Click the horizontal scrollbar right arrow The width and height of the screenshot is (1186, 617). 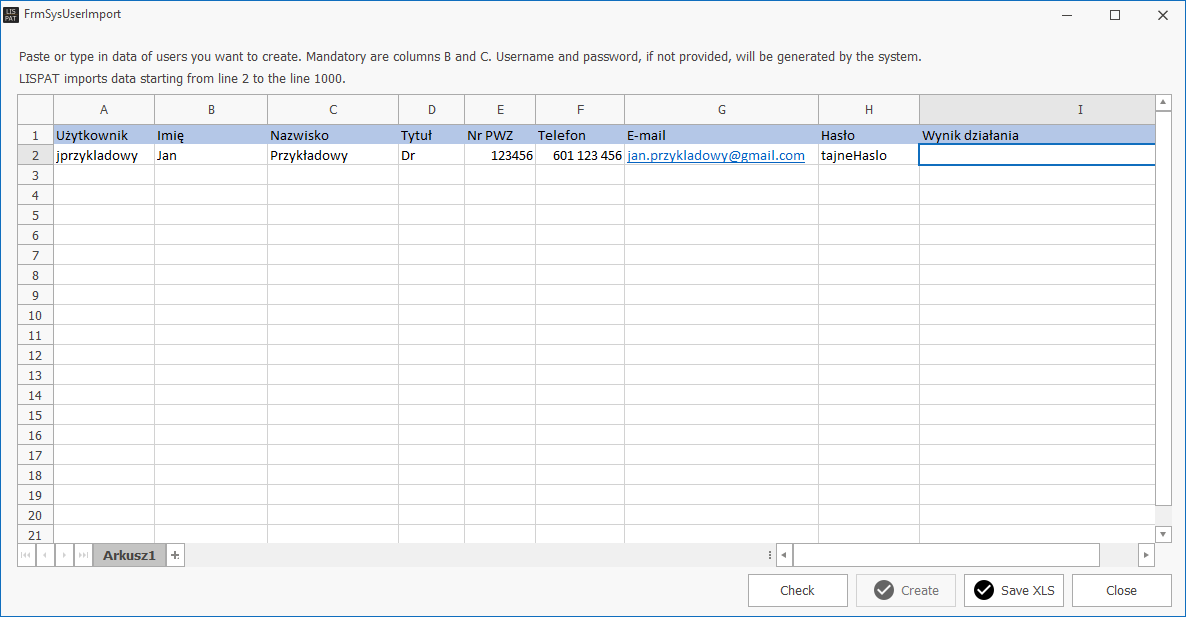(1146, 555)
